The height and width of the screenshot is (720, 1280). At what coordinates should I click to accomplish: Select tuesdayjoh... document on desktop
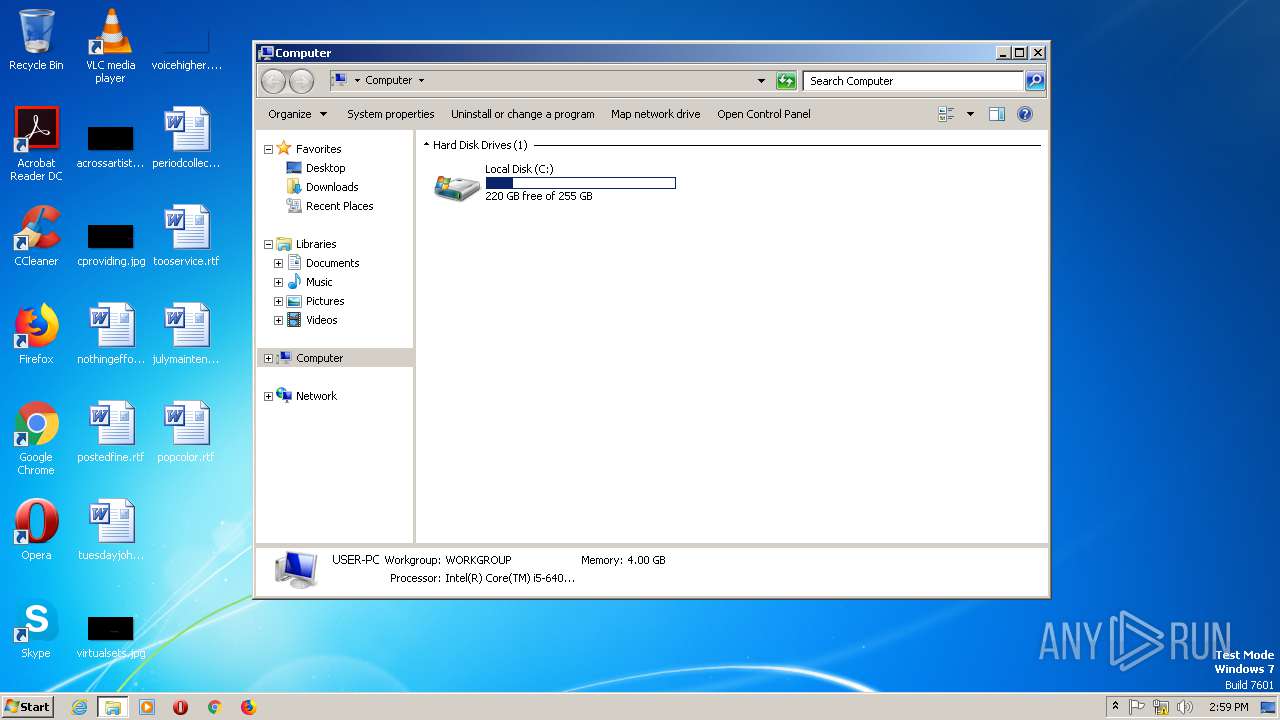pos(110,530)
